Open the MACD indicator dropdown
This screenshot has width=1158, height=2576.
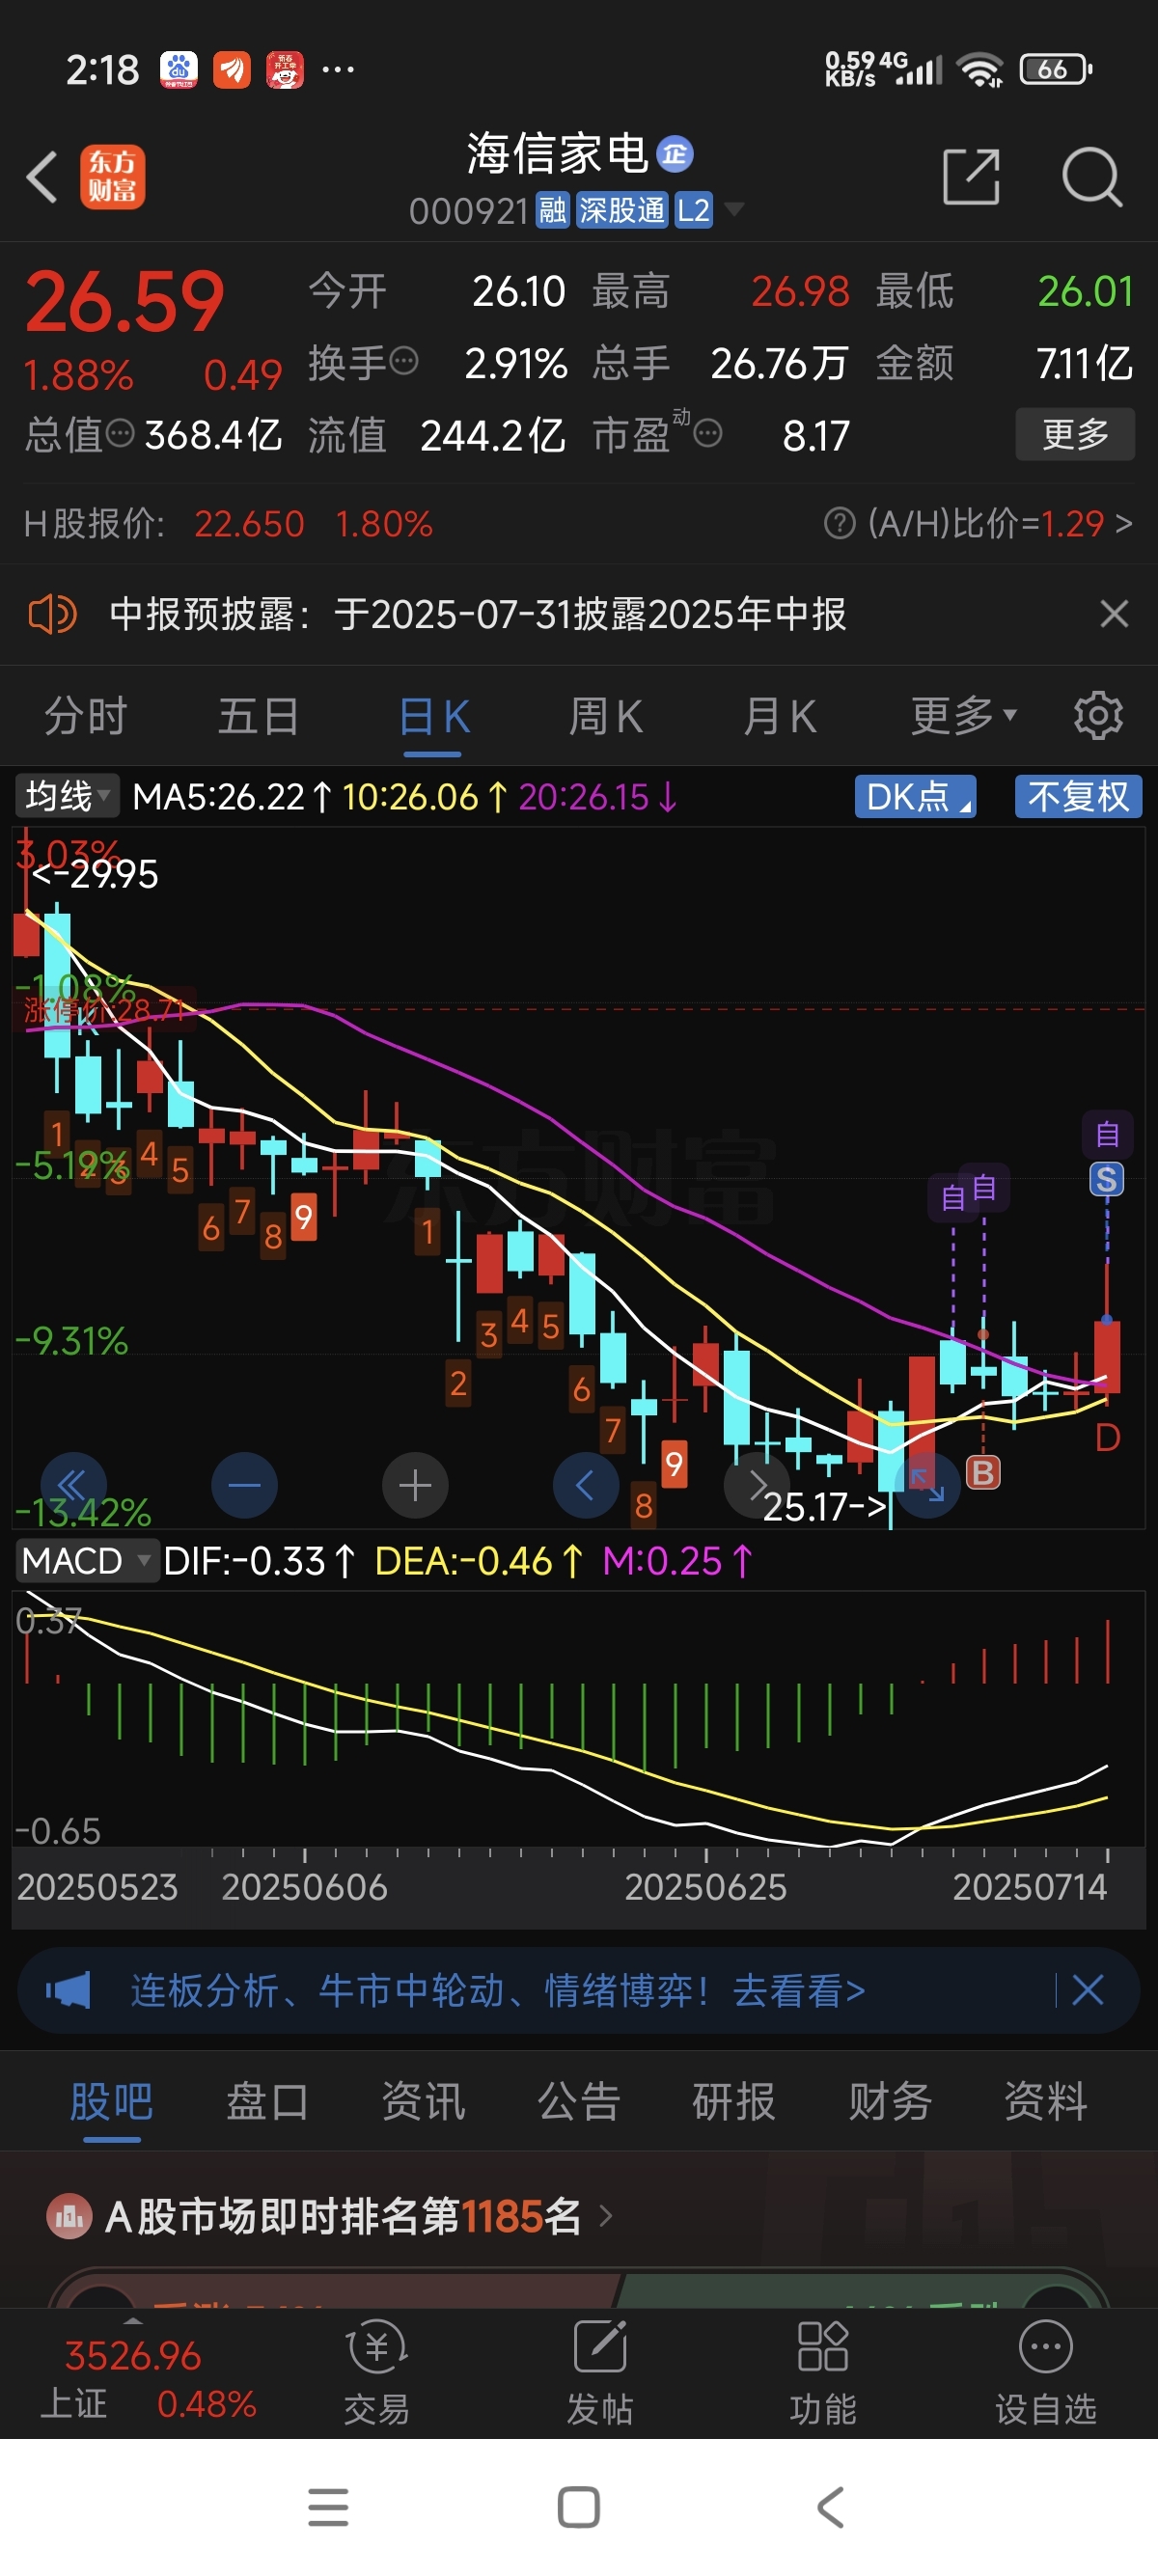point(87,1561)
